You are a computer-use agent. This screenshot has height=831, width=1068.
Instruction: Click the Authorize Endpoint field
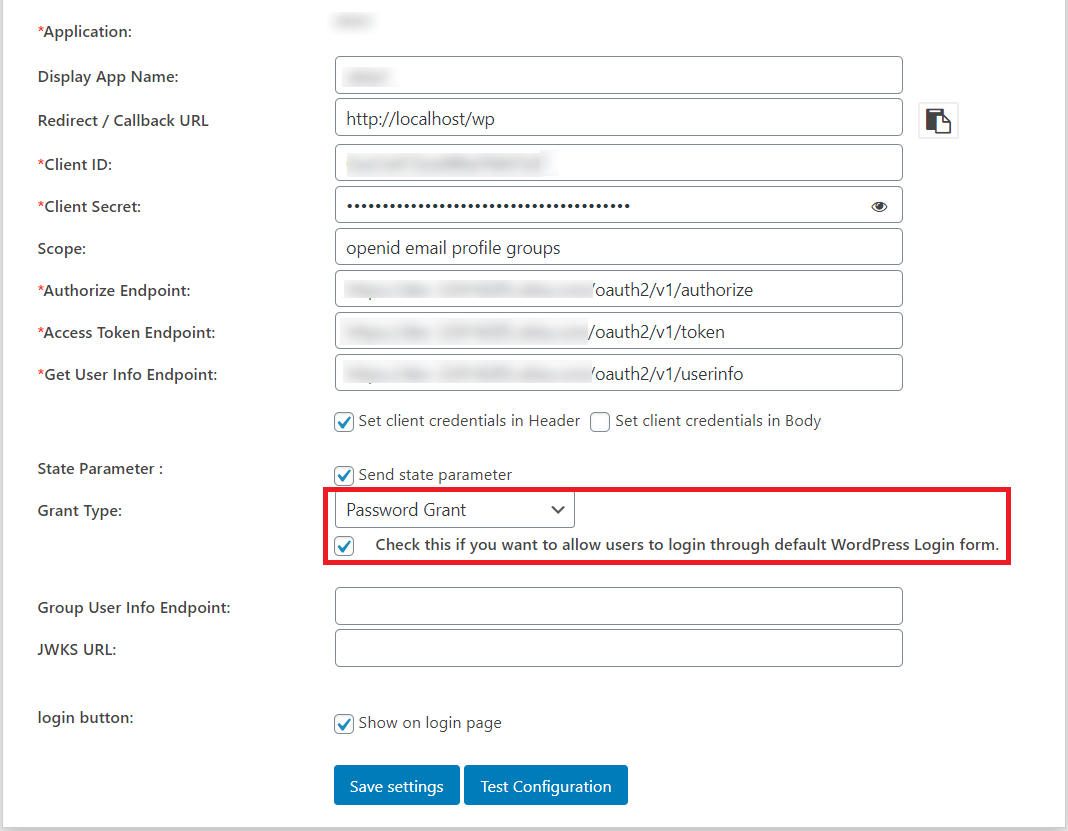point(618,289)
